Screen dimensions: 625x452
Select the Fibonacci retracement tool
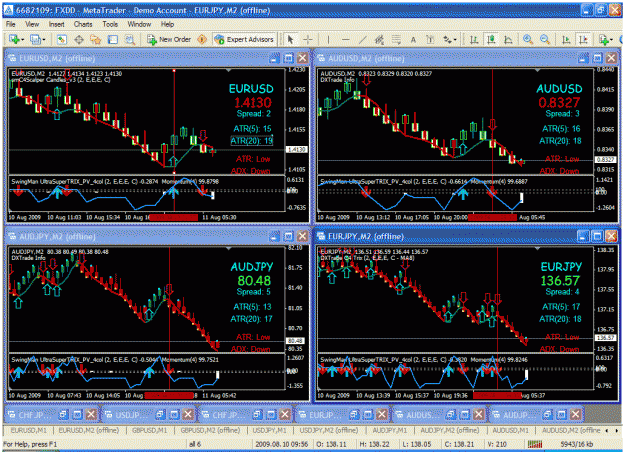pos(396,39)
